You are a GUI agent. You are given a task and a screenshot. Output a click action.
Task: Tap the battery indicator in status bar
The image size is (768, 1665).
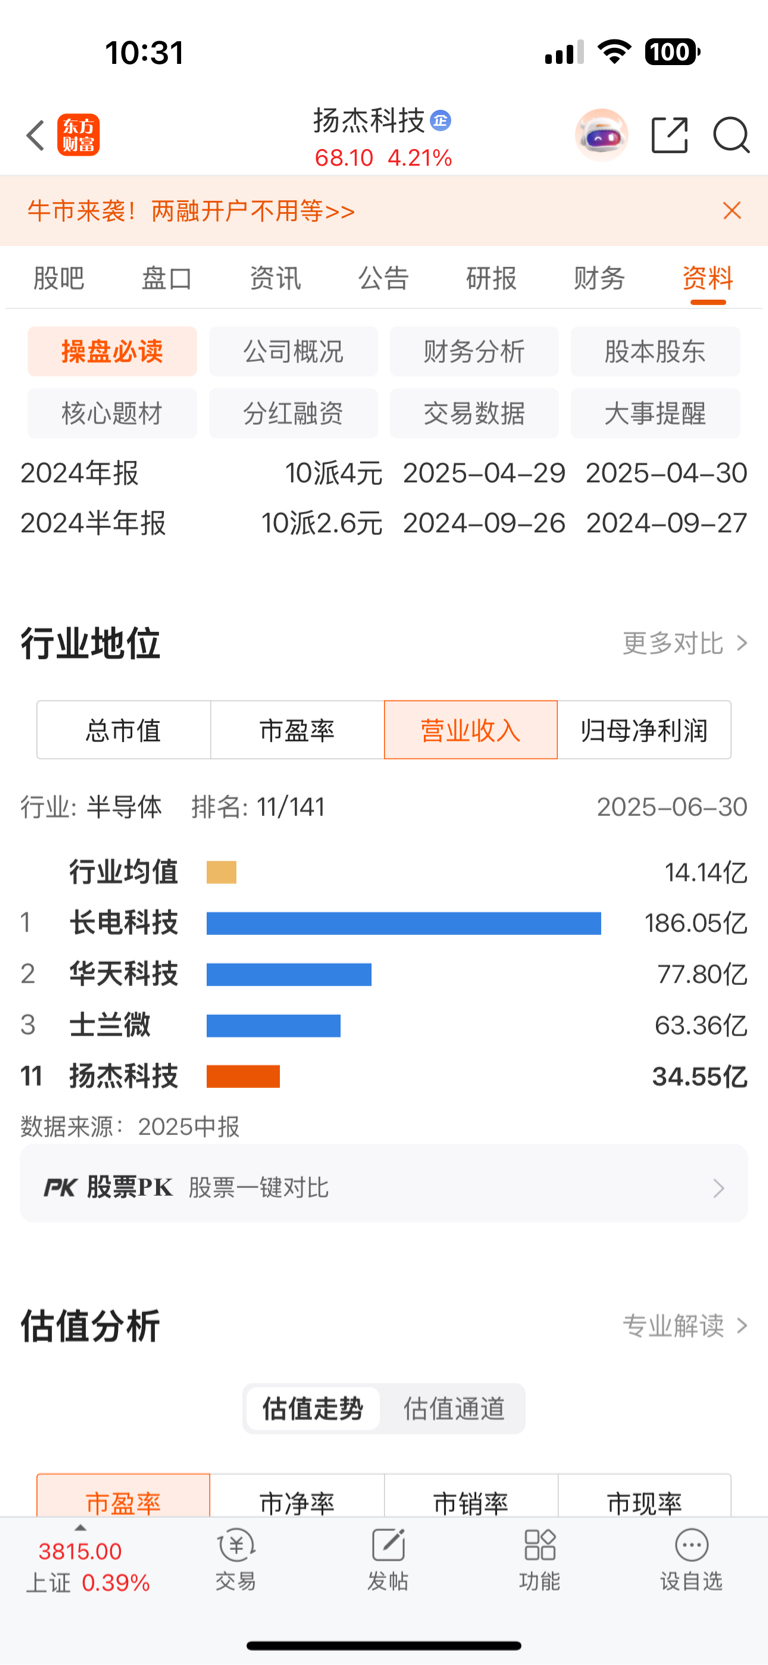[x=673, y=52]
